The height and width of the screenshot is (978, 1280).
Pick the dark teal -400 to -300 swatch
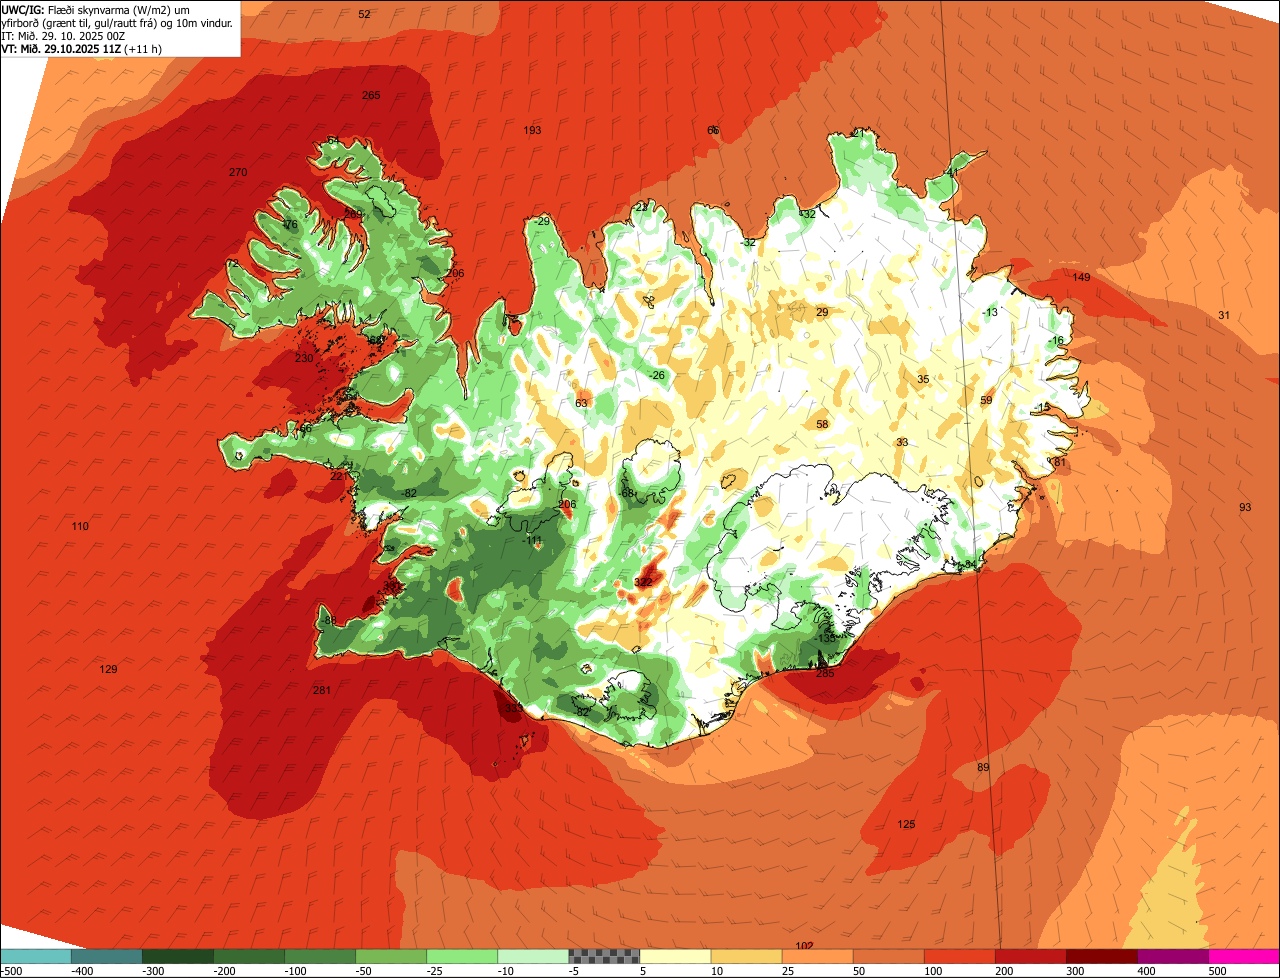pos(107,956)
